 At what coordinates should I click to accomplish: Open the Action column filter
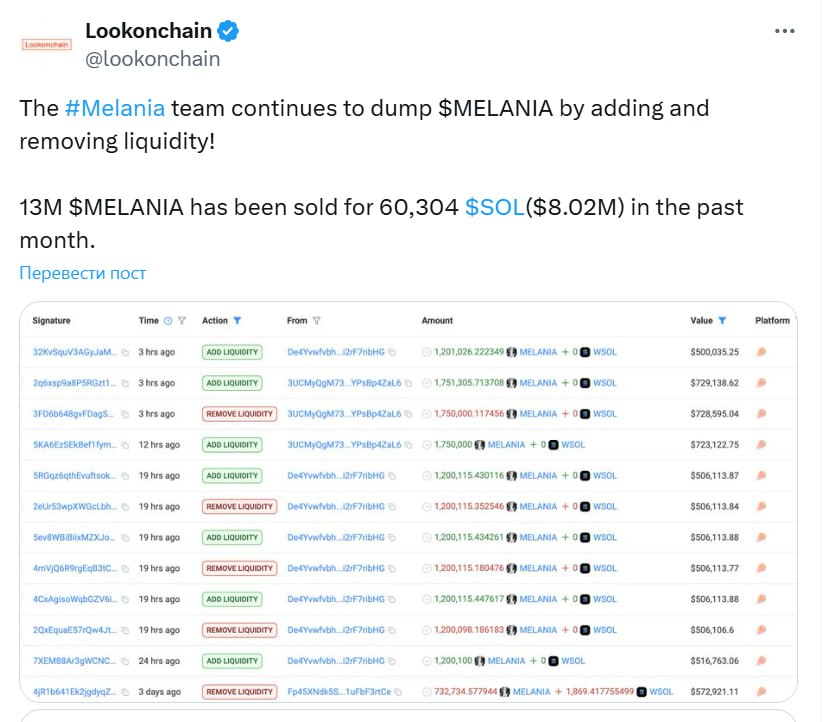click(237, 321)
